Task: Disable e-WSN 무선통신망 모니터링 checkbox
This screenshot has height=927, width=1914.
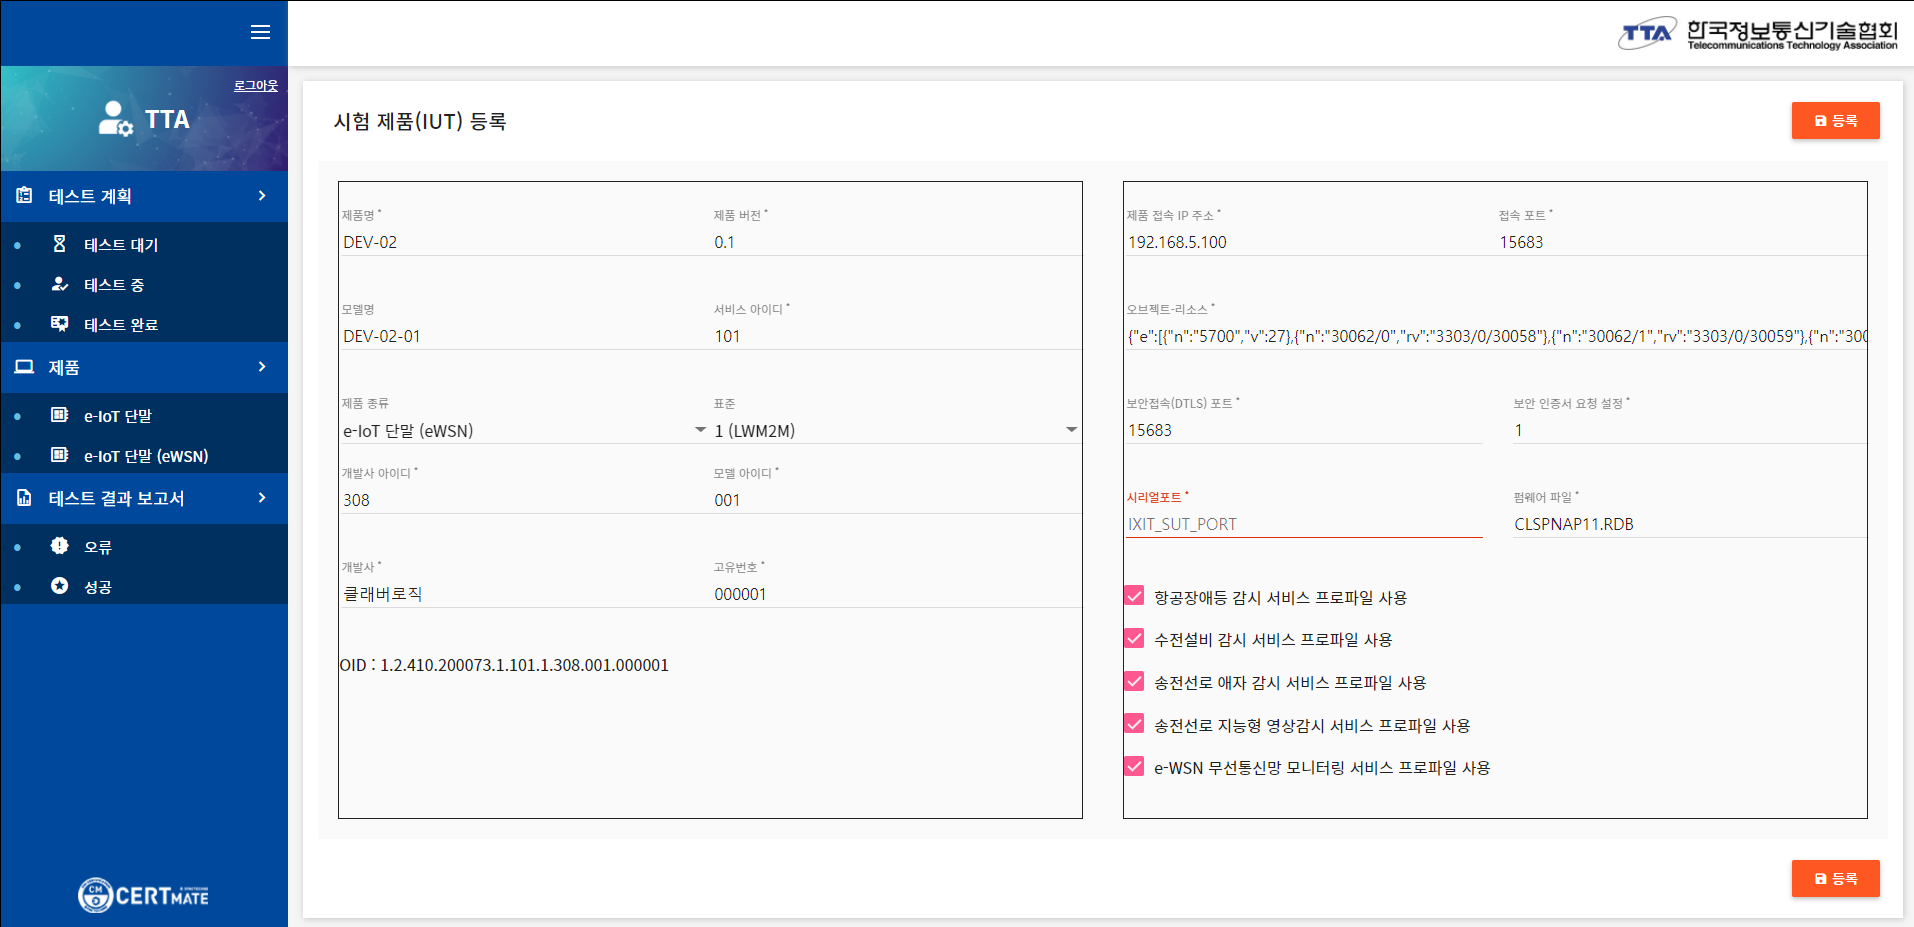Action: tap(1134, 766)
